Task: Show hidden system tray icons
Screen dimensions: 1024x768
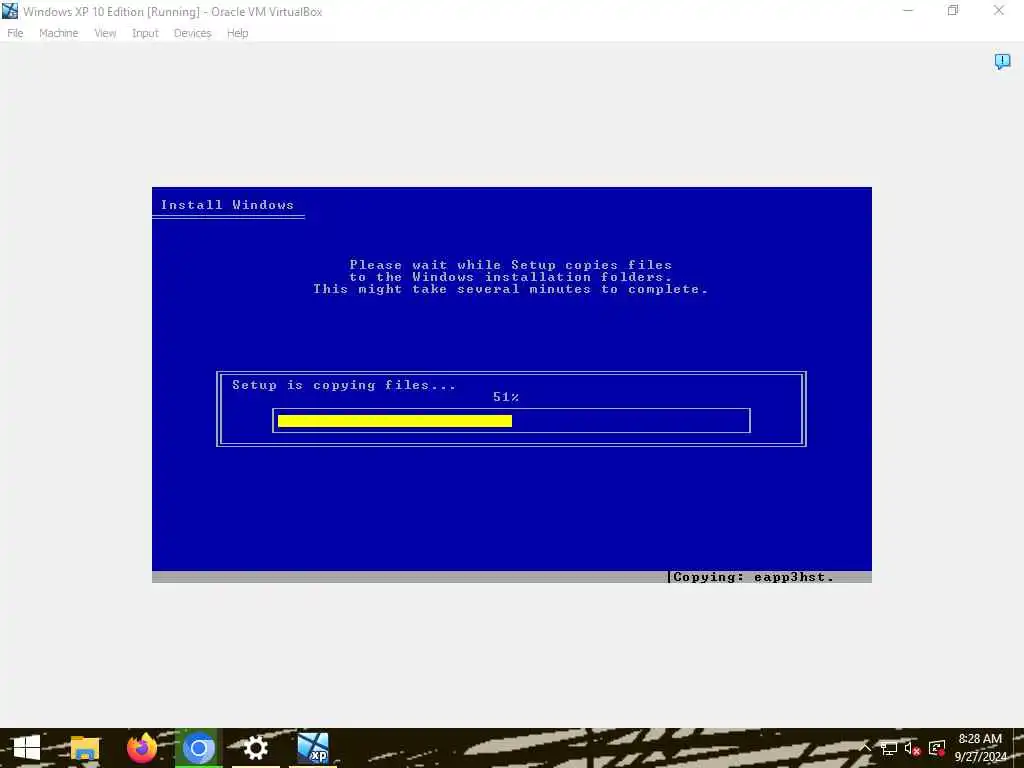Action: (x=866, y=748)
